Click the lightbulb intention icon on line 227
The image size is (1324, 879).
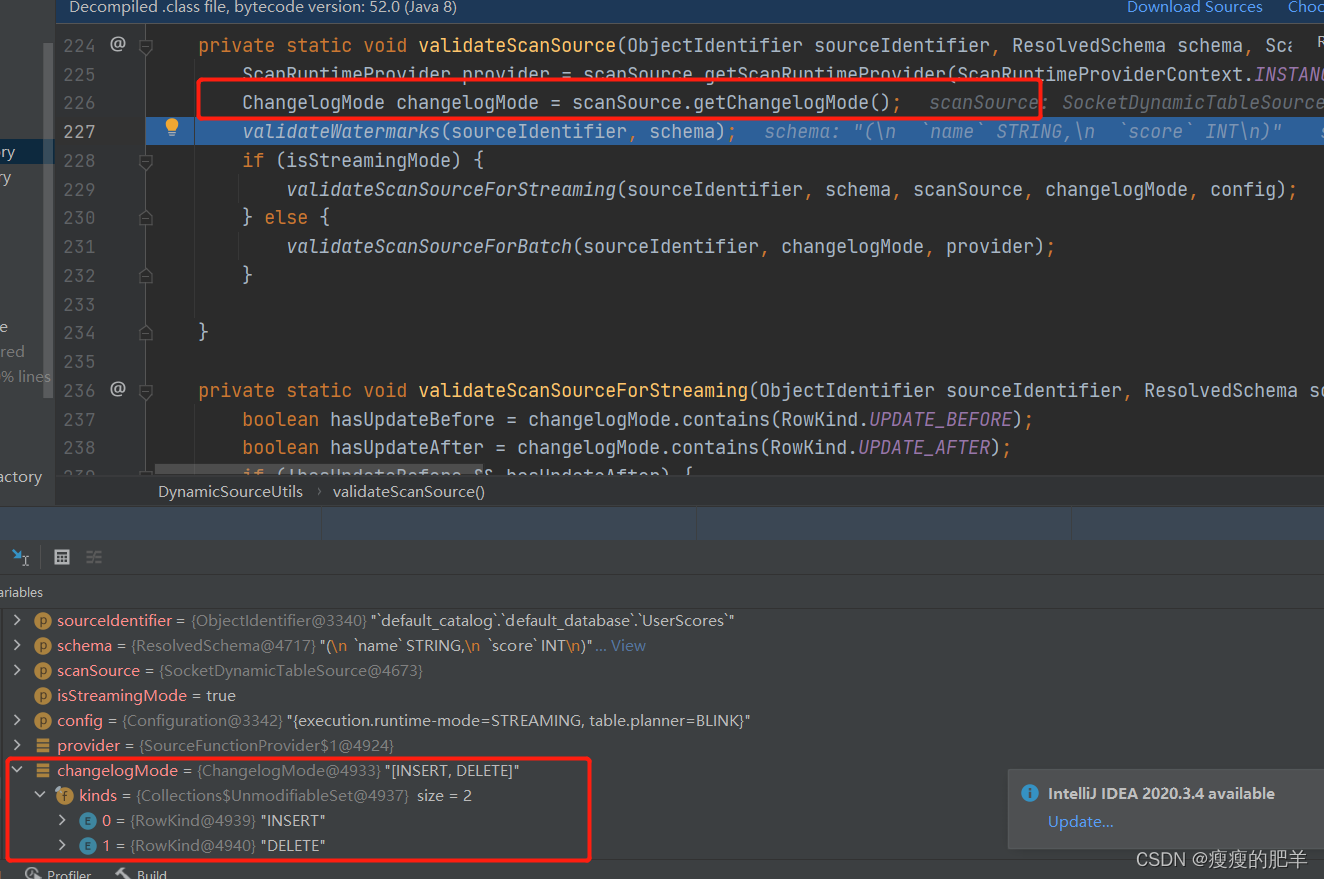[171, 127]
